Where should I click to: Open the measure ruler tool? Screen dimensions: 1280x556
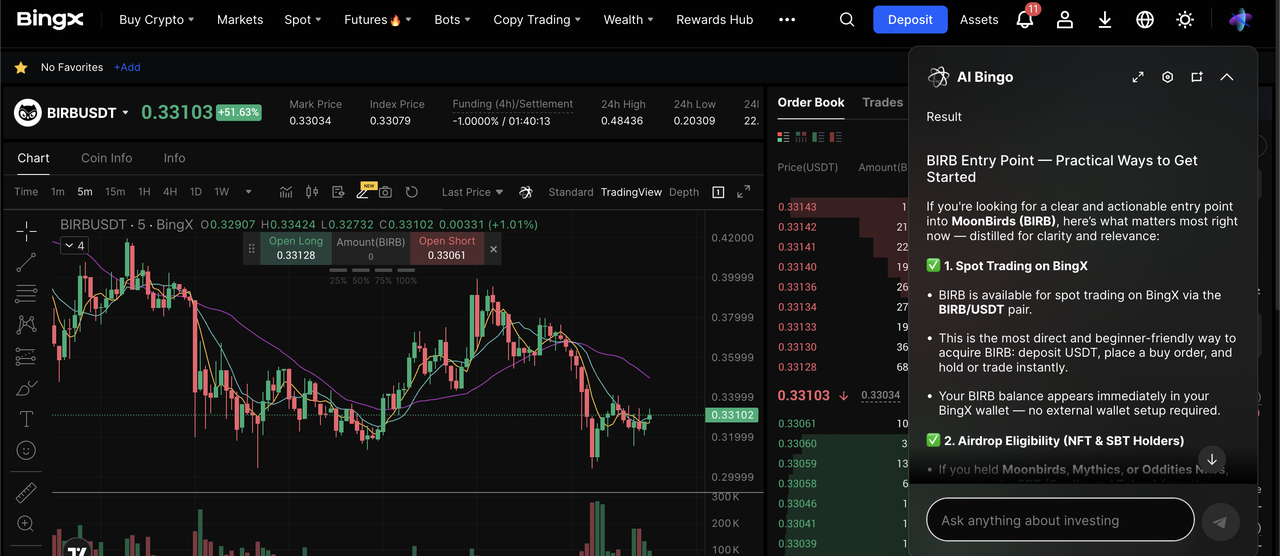pyautogui.click(x=26, y=492)
